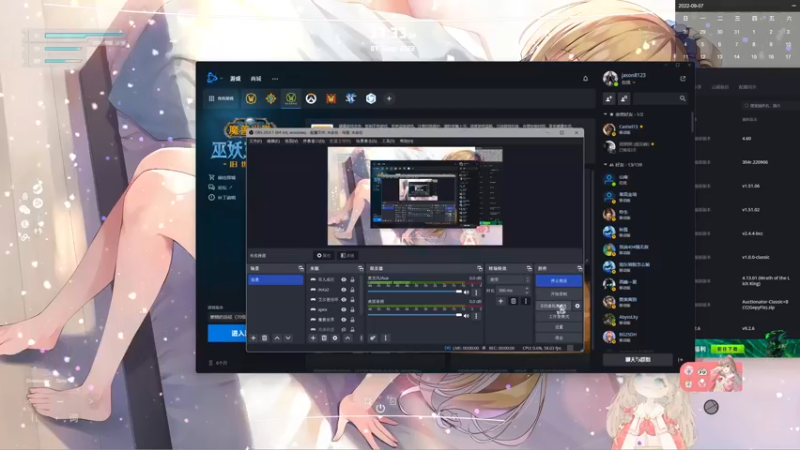Open source properties gear in Sources toolbar

coord(335,338)
